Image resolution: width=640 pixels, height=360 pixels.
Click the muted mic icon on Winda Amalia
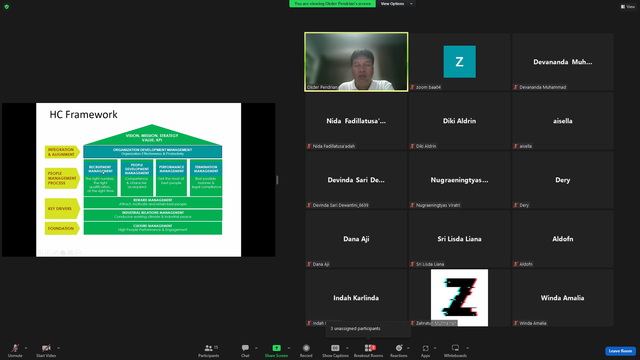point(516,323)
